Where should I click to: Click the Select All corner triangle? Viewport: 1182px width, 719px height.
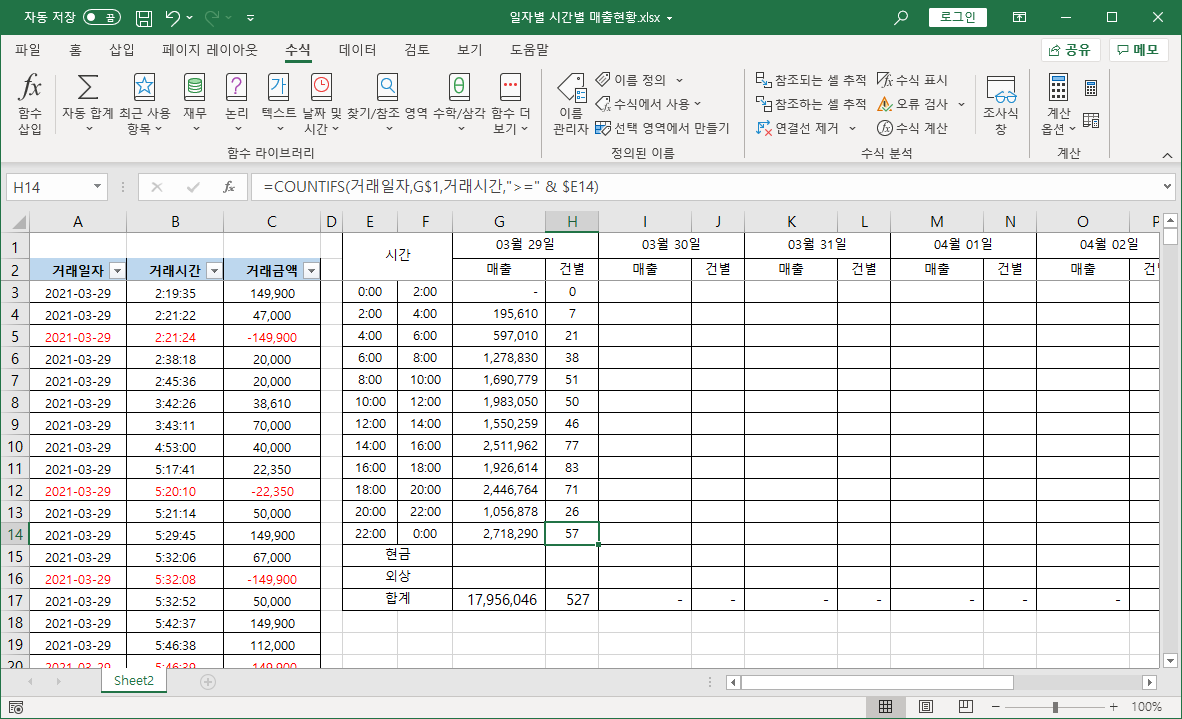(x=18, y=222)
